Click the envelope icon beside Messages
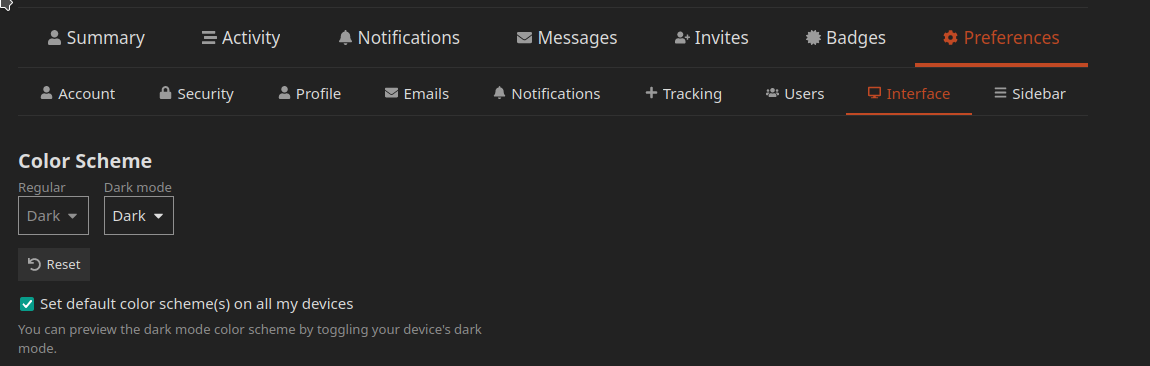Screen dimensions: 1150x366 click(524, 37)
